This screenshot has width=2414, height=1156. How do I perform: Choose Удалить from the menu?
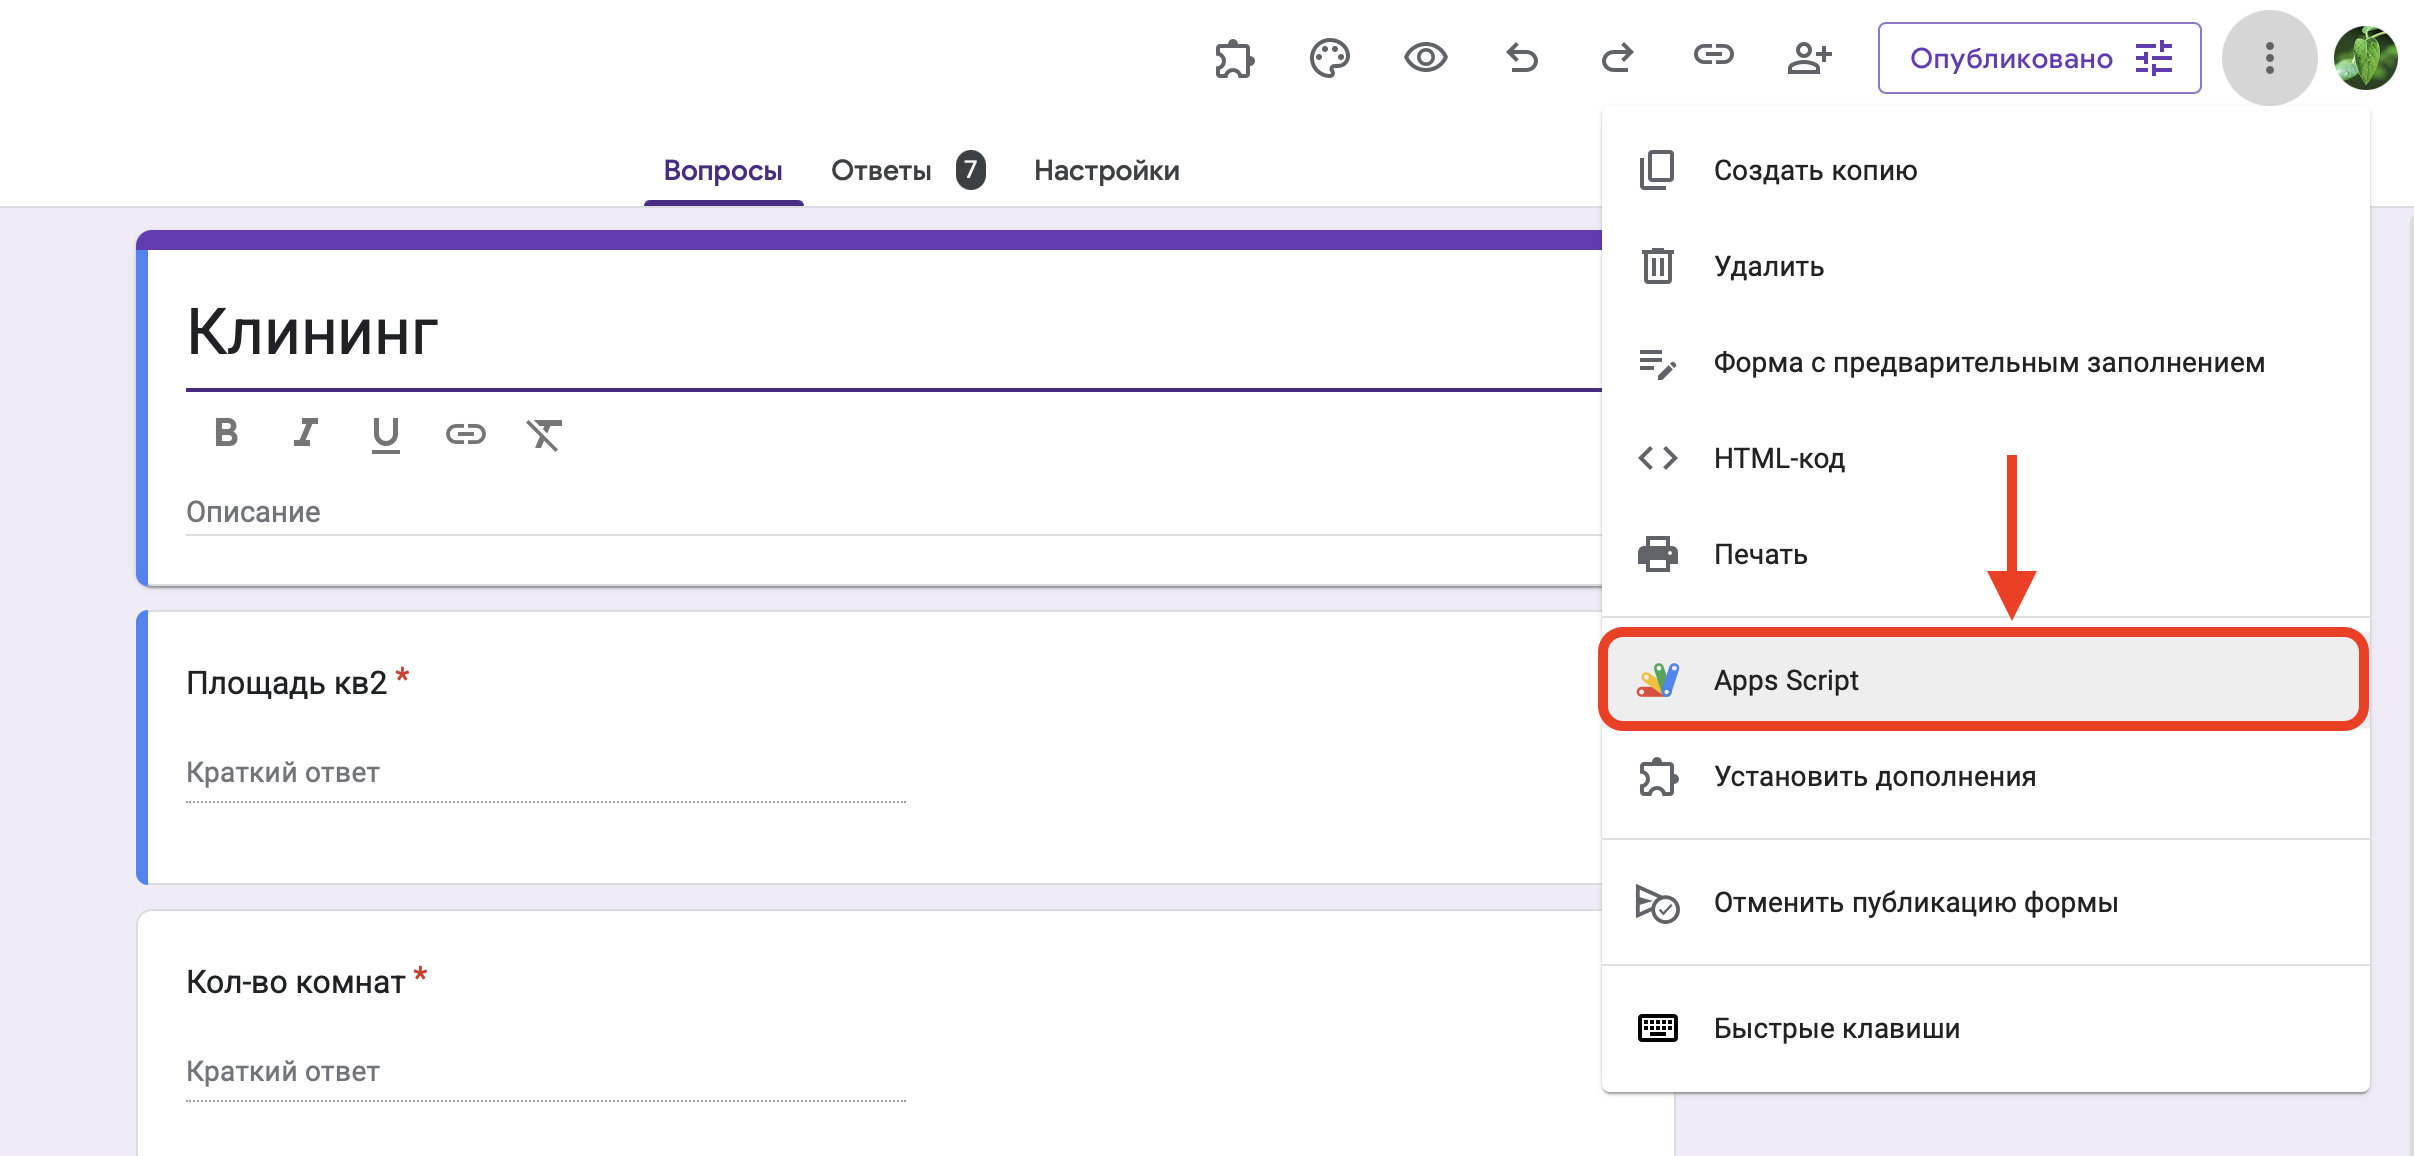pos(1985,267)
